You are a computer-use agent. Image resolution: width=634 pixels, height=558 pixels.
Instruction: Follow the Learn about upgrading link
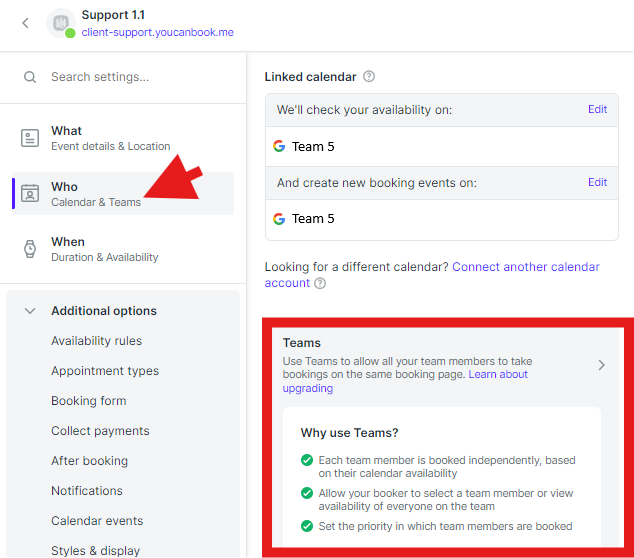tap(497, 375)
